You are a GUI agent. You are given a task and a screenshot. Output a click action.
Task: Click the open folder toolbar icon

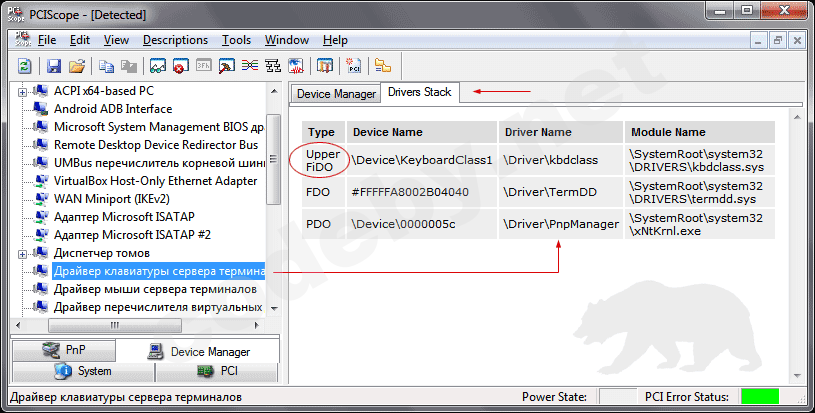(77, 66)
